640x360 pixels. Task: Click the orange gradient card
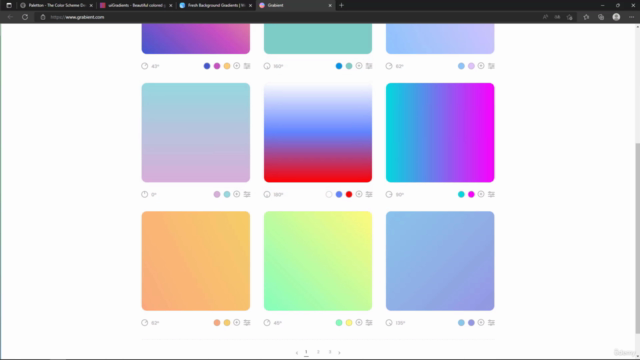(196, 261)
